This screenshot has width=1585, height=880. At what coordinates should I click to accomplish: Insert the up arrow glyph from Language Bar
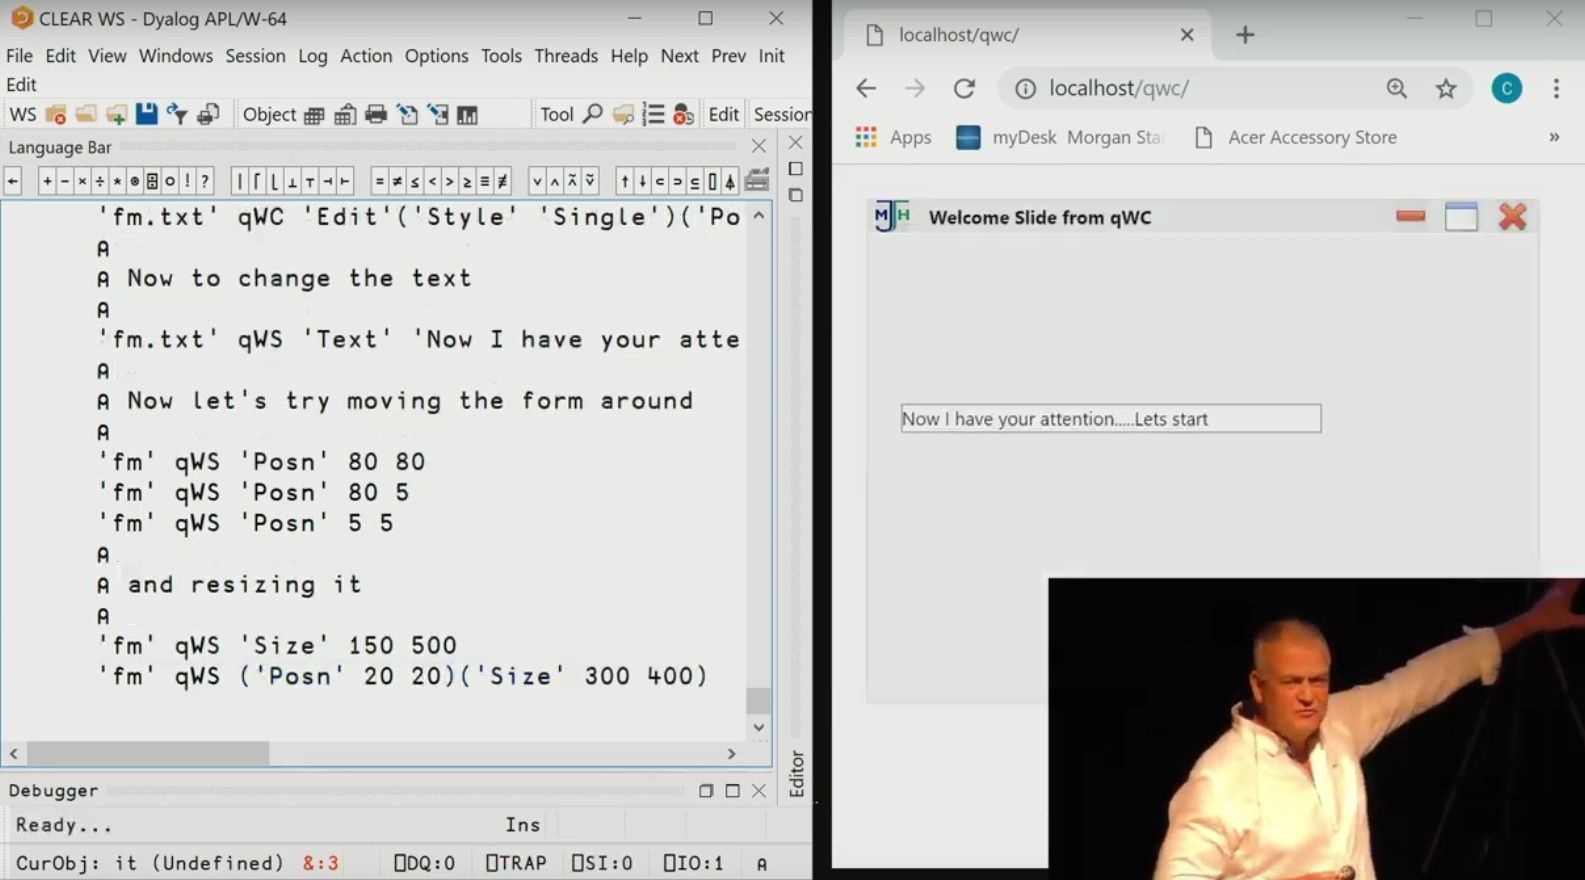(x=625, y=181)
